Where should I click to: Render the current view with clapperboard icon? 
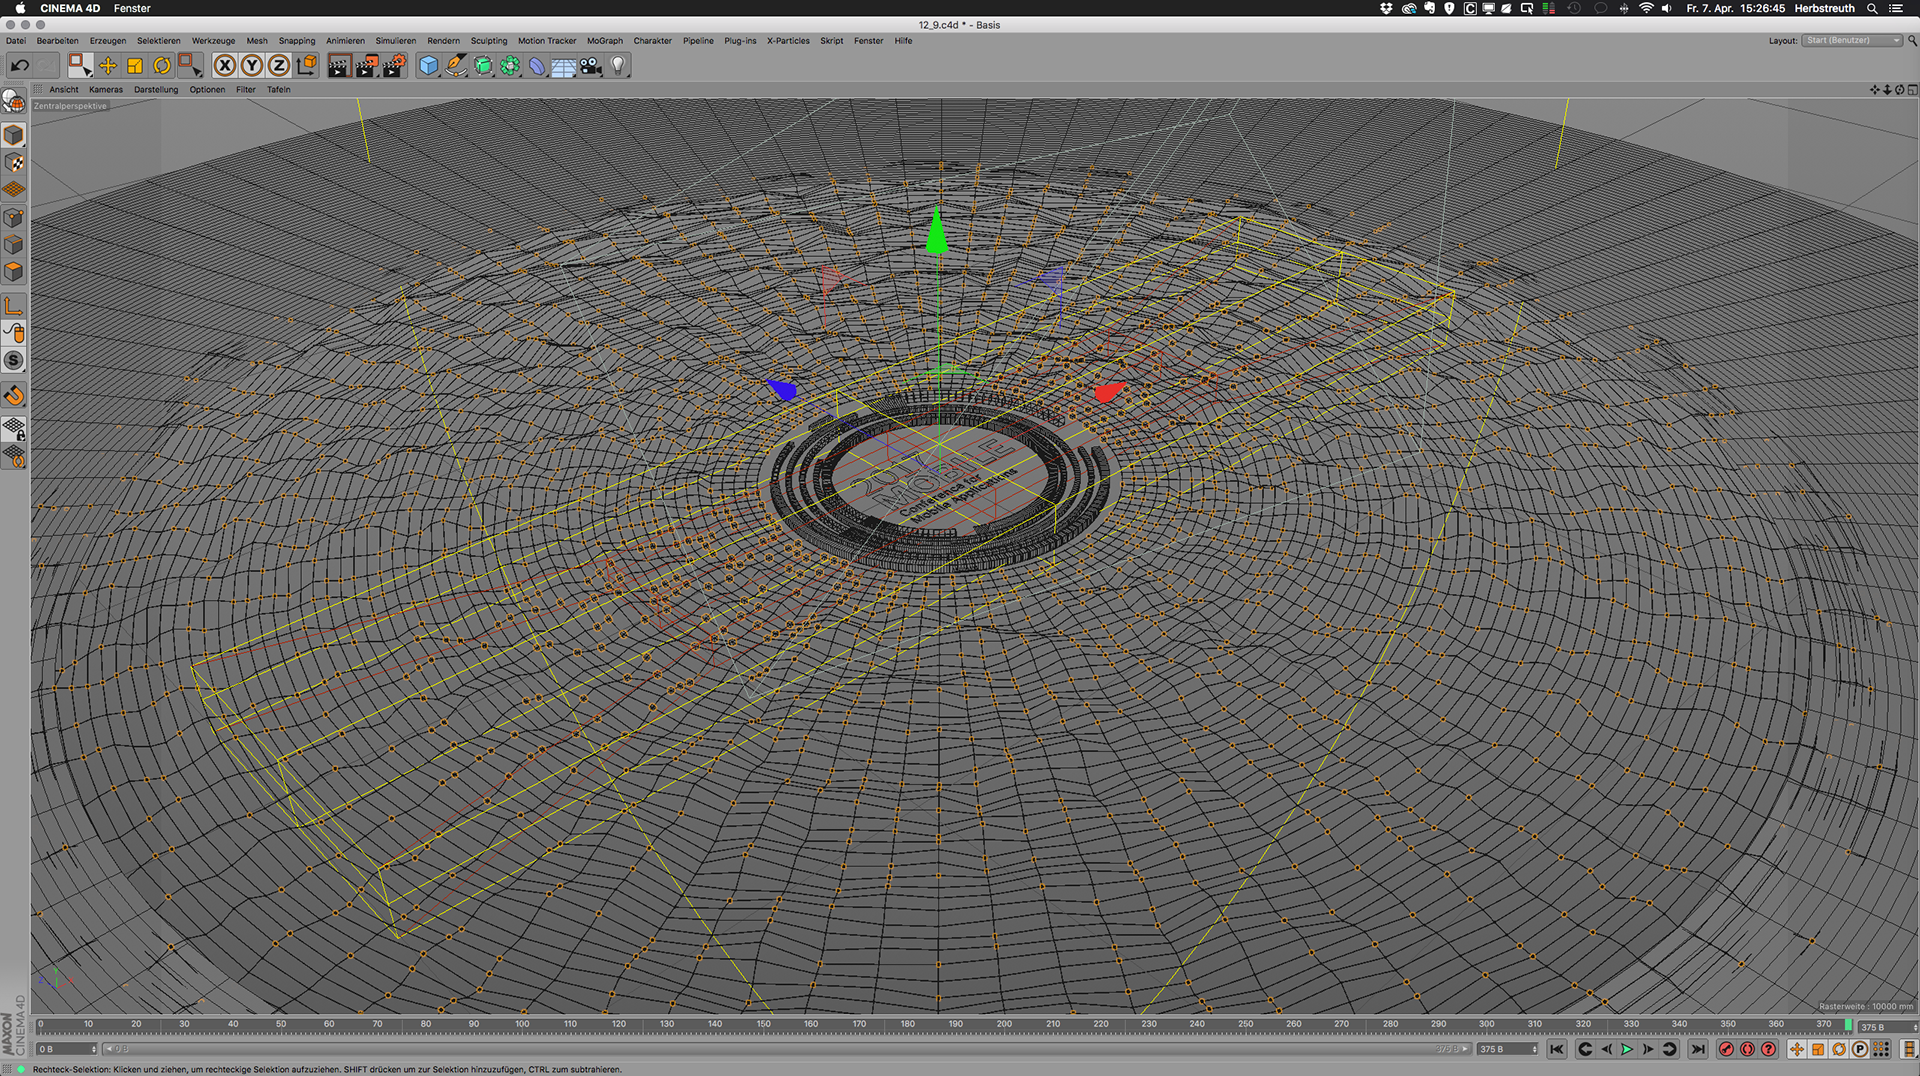(339, 66)
